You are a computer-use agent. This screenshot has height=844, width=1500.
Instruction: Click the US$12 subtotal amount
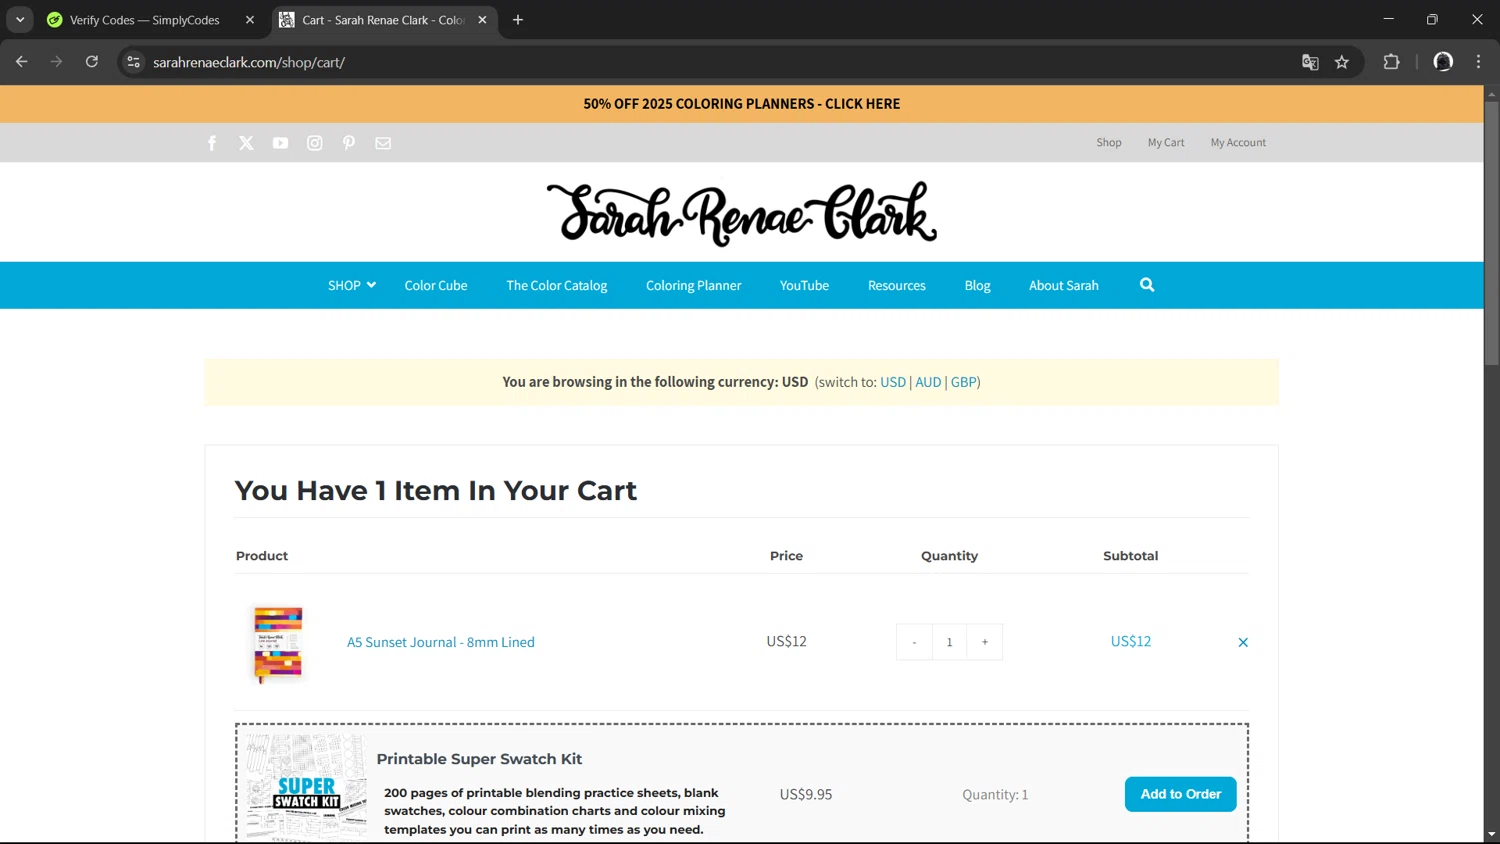(1131, 641)
